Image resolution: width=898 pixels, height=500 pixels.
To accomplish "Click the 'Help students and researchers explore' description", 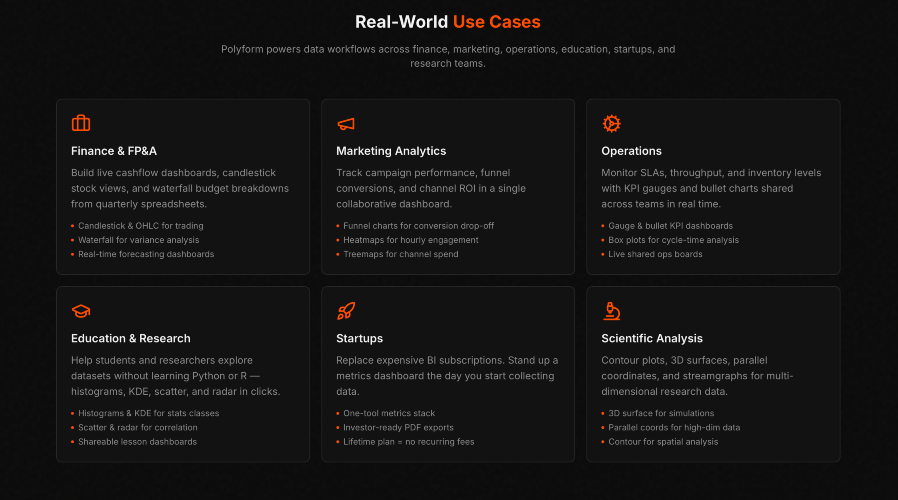I will point(176,376).
